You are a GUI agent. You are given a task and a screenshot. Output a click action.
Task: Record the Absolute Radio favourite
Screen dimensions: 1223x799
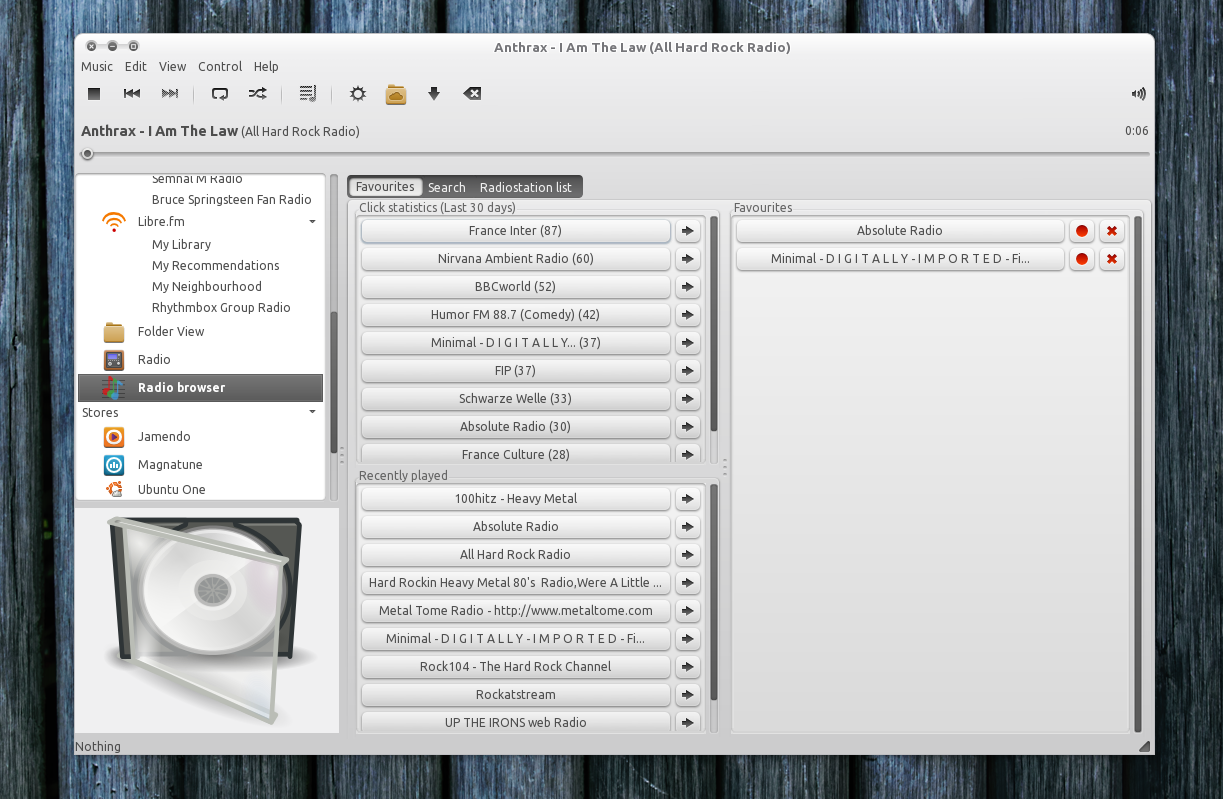point(1081,231)
